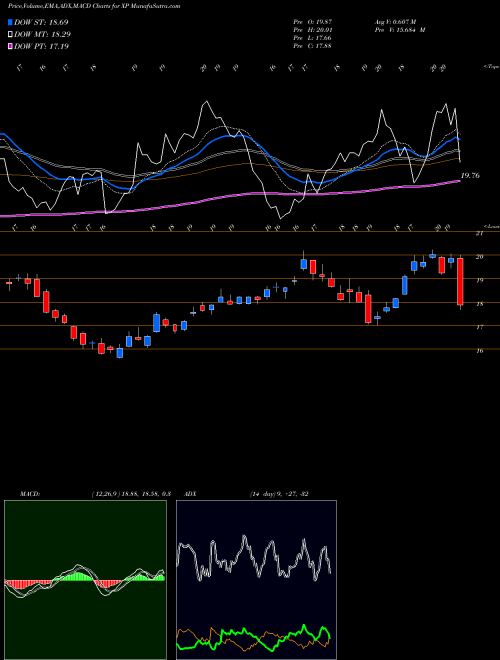This screenshot has height=660, width=500.
Task: Click the 19 price axis label
Action: tap(479, 280)
